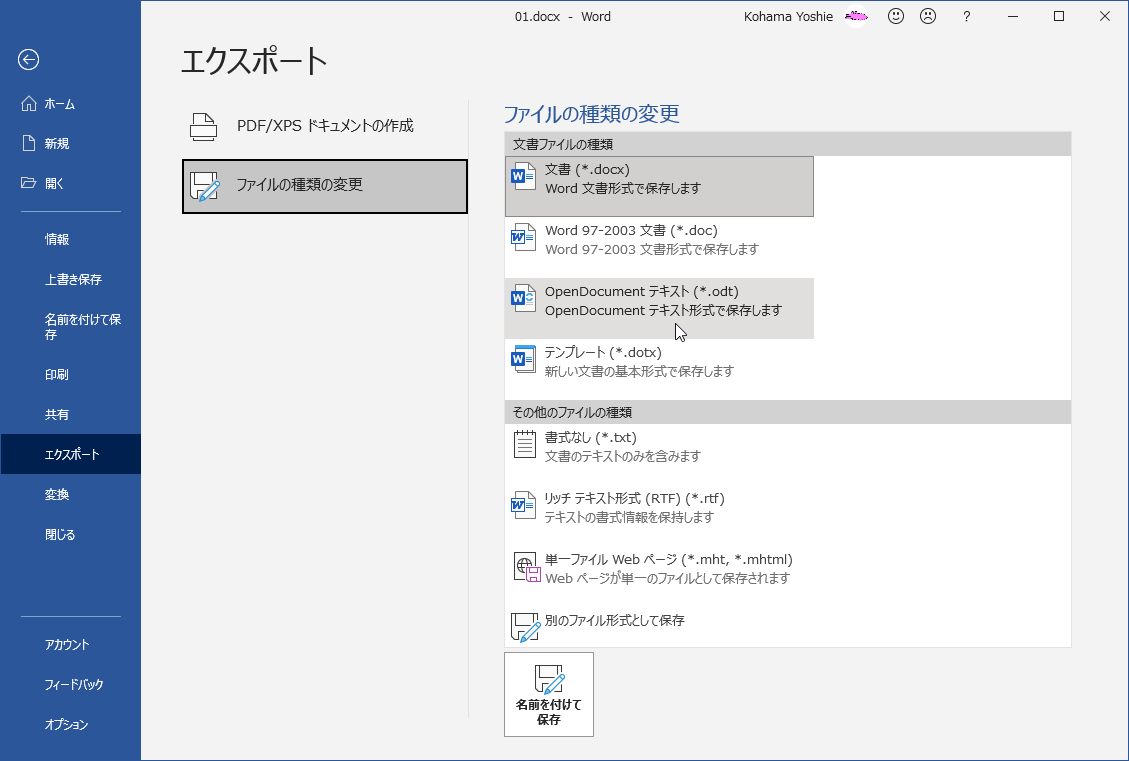Select 単一ファイル Web ページ (*.mht) type

tap(660, 575)
